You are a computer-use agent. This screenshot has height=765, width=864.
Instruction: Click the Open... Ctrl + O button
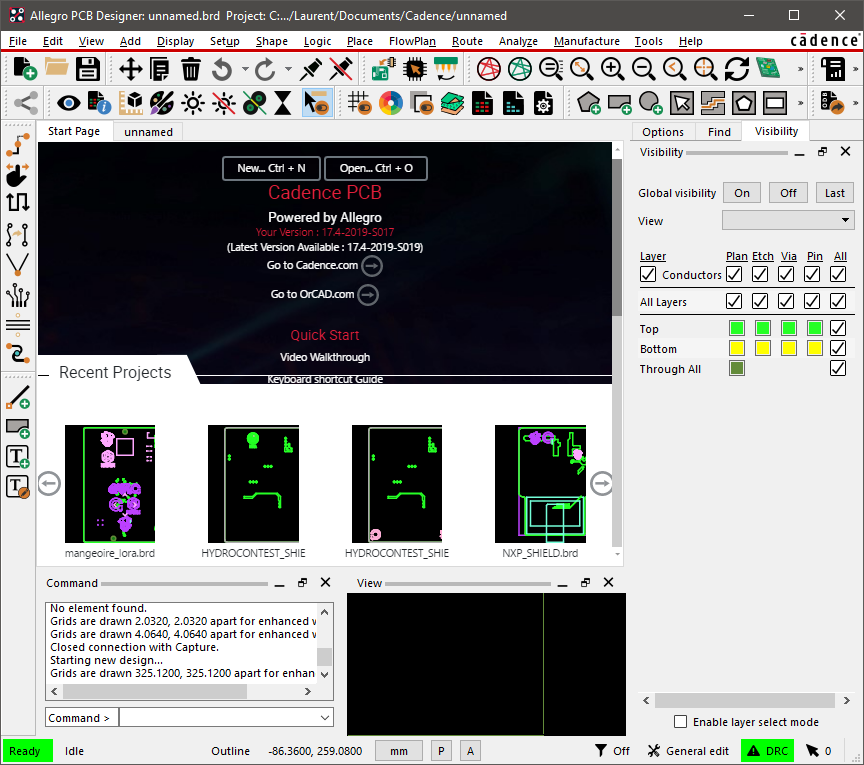pyautogui.click(x=376, y=168)
